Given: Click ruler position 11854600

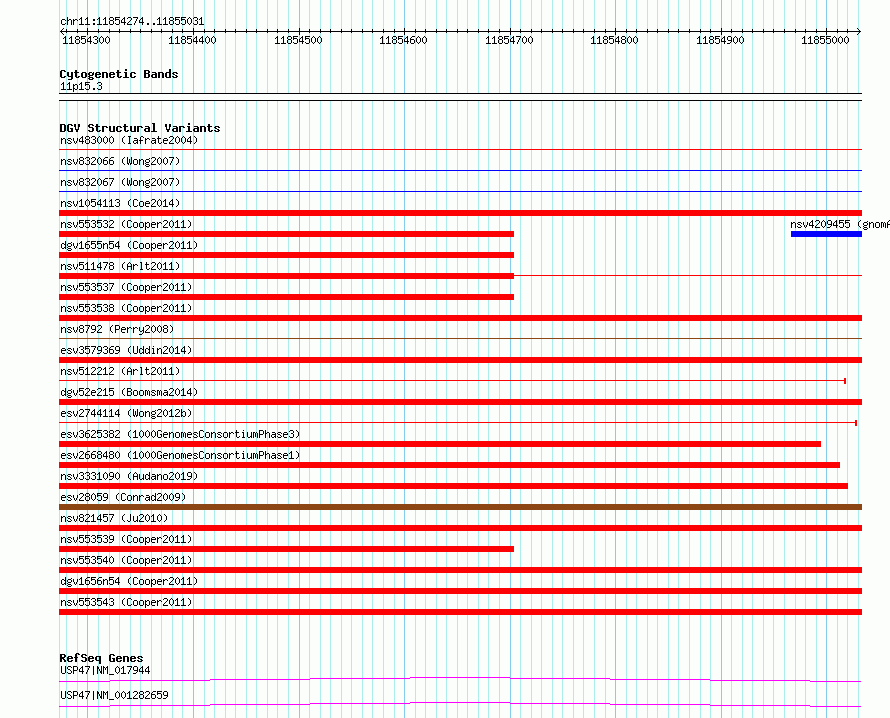Looking at the screenshot, I should [404, 40].
